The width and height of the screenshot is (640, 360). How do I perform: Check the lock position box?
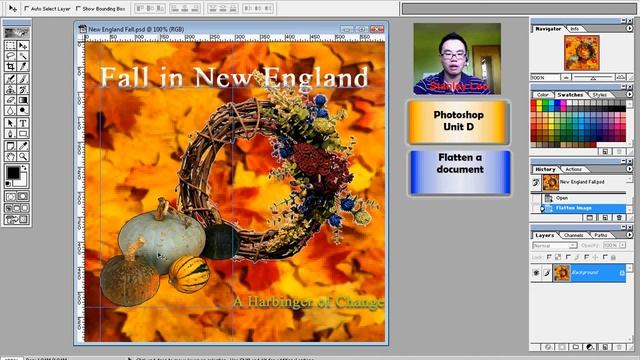point(587,257)
